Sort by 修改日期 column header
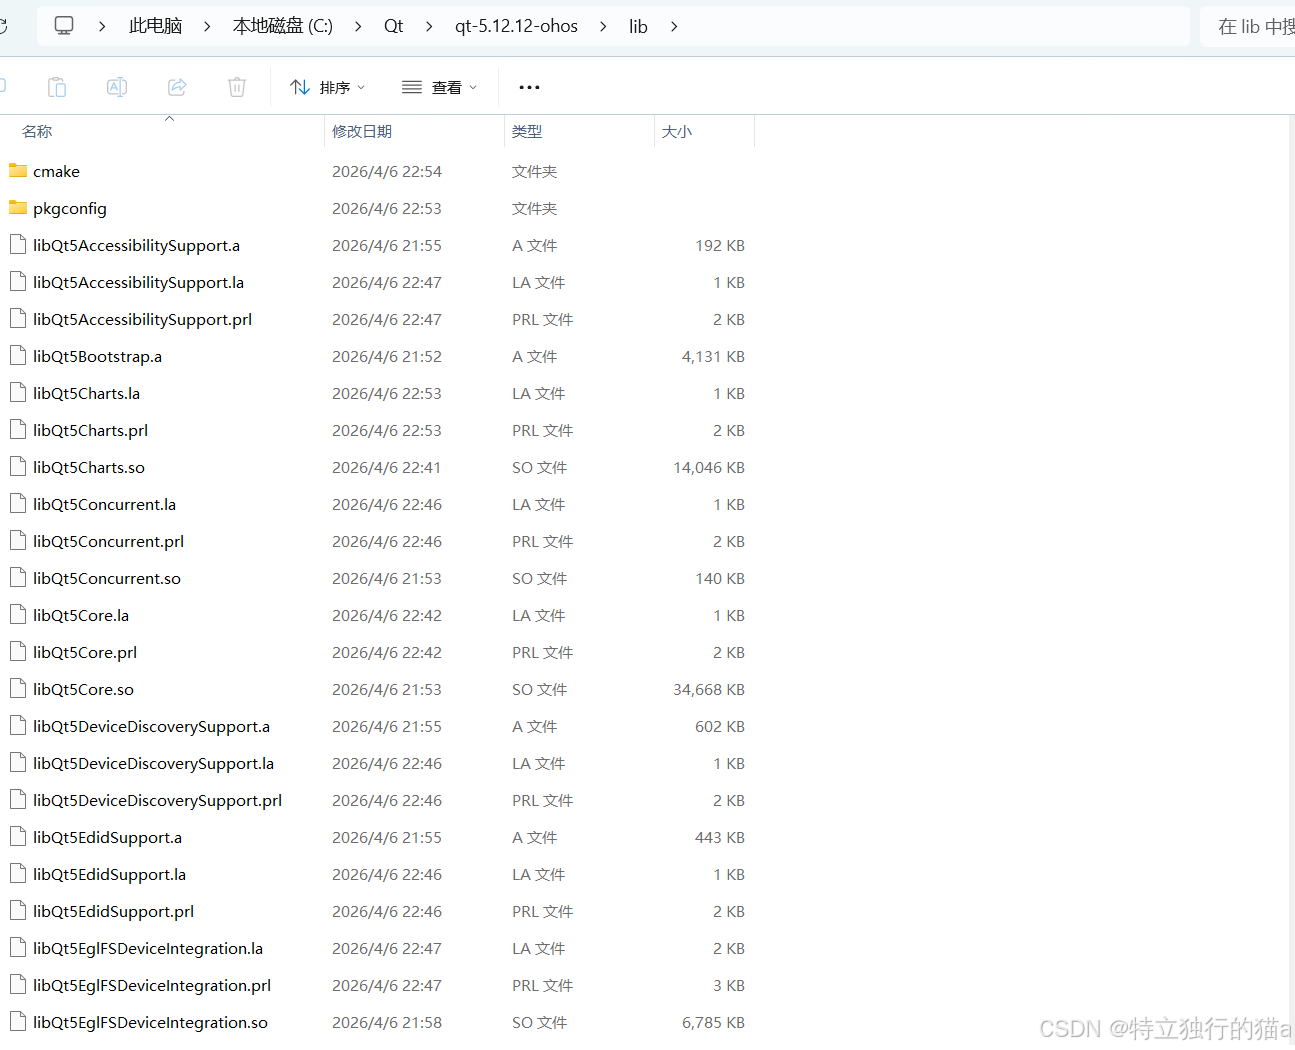This screenshot has height=1050, width=1295. coord(362,131)
